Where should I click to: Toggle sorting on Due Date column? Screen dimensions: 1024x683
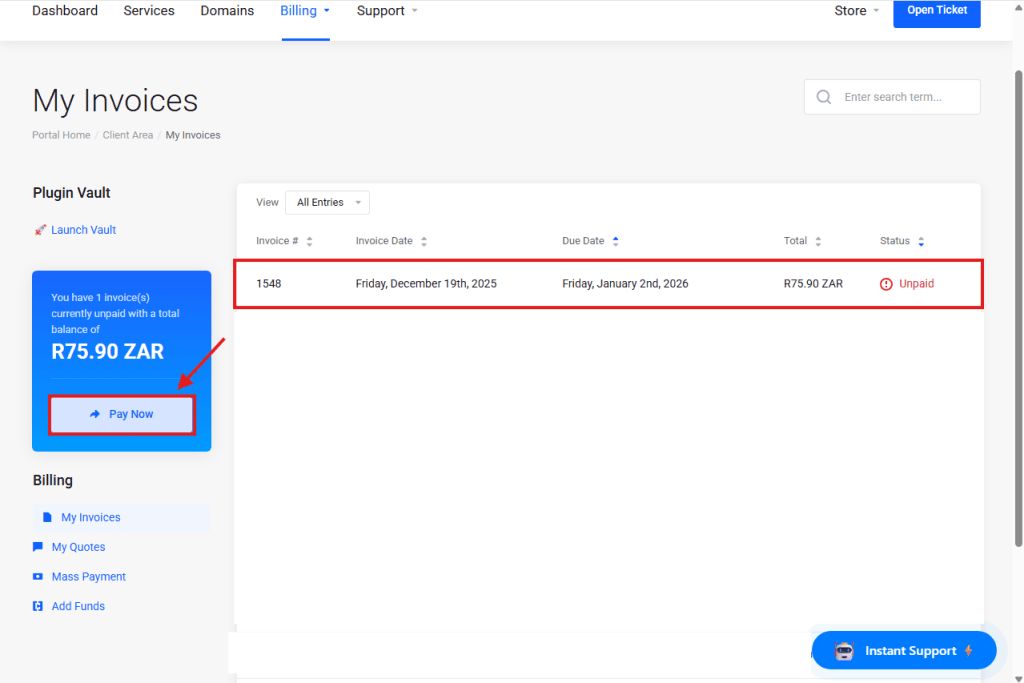point(615,241)
